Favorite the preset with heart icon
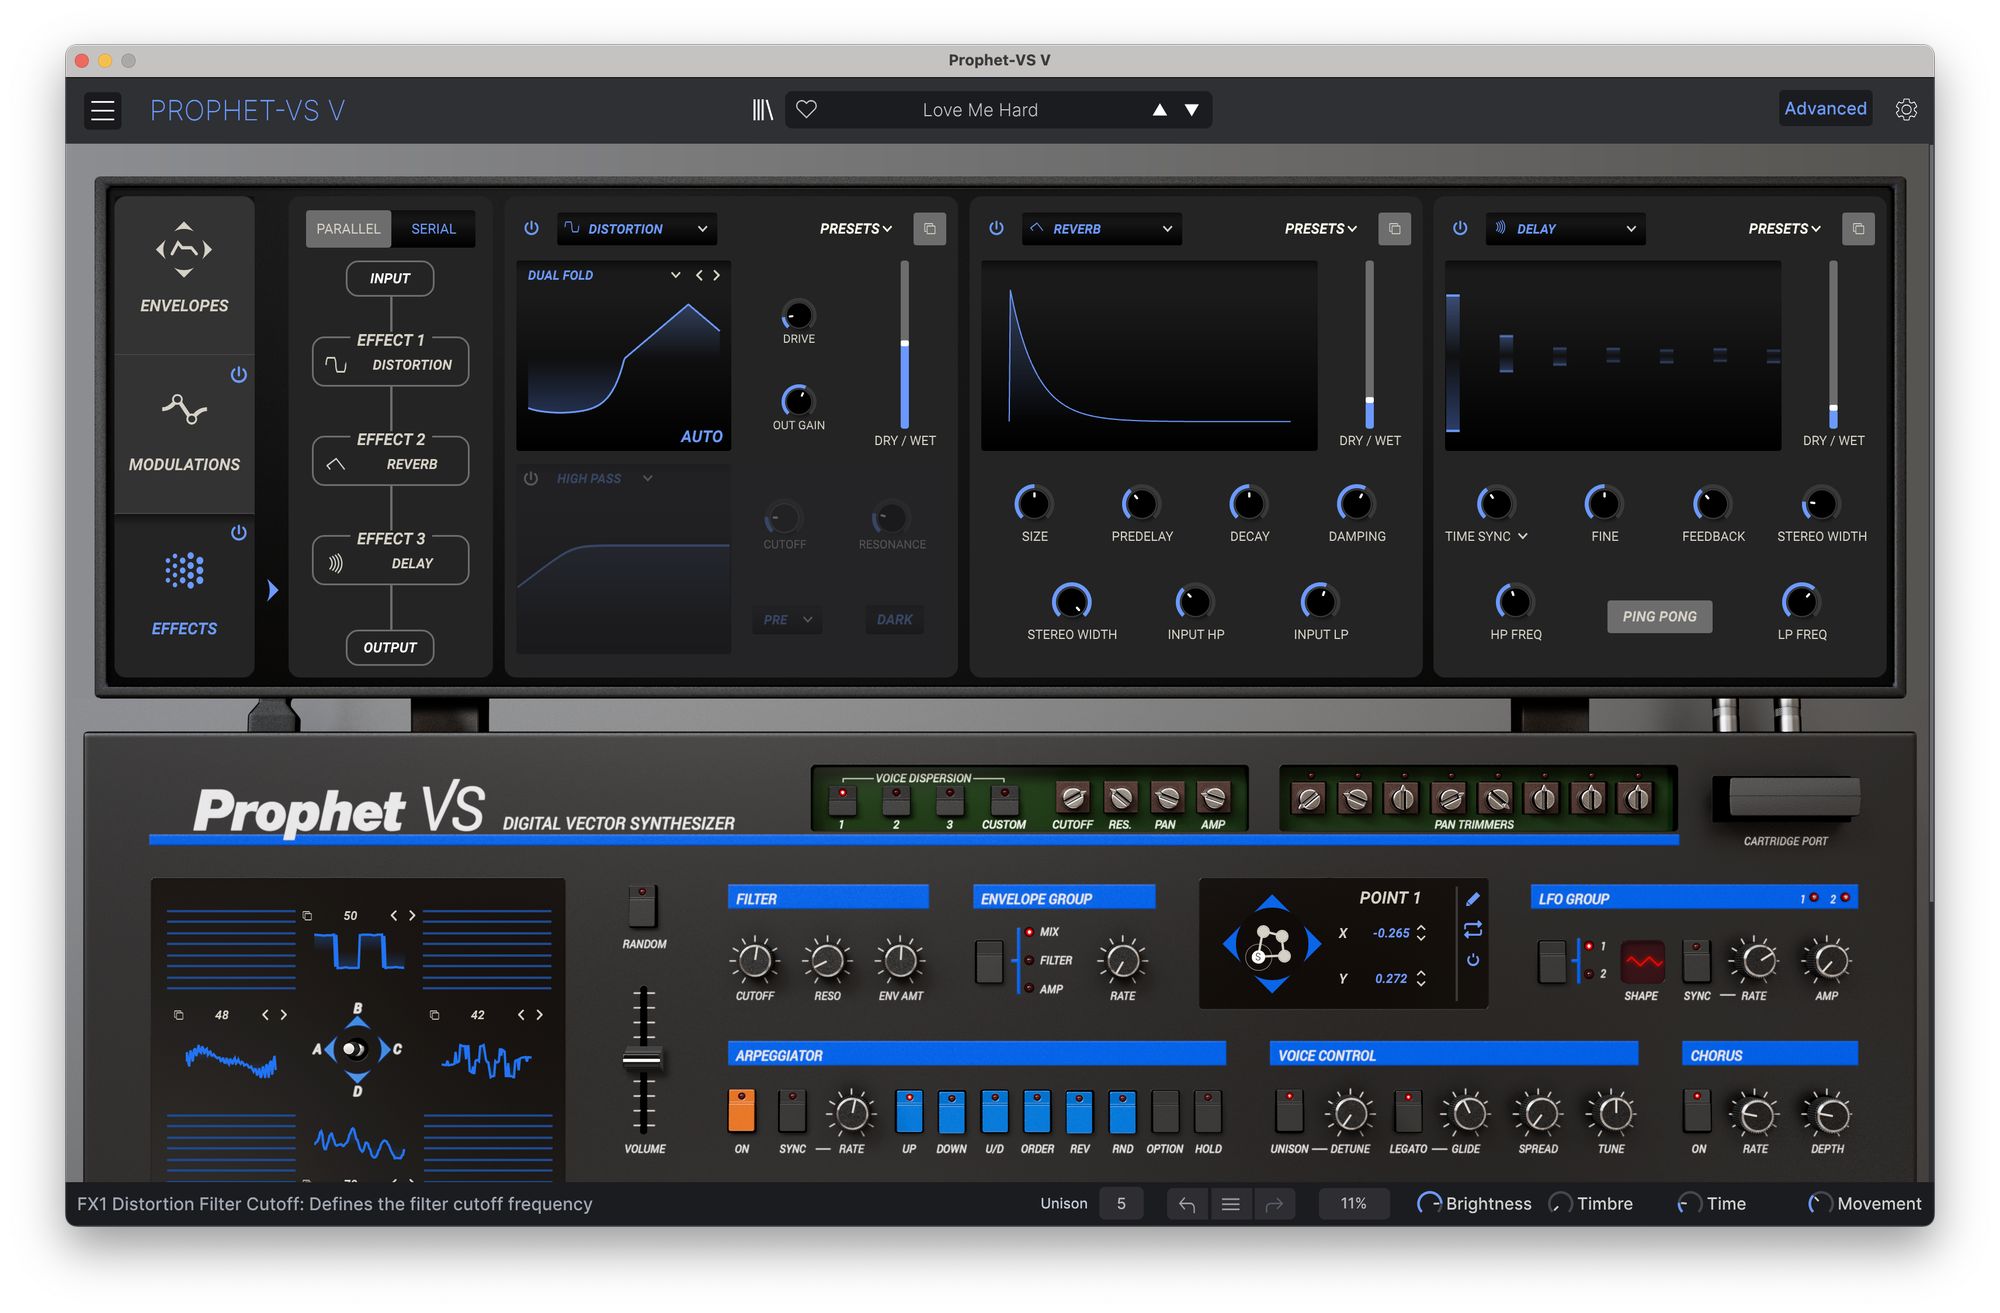The image size is (2000, 1313). tap(807, 109)
